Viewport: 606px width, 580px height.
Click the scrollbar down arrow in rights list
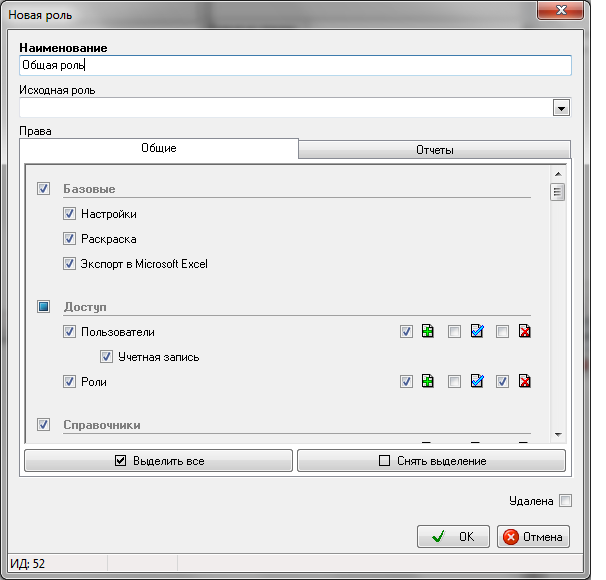point(557,435)
